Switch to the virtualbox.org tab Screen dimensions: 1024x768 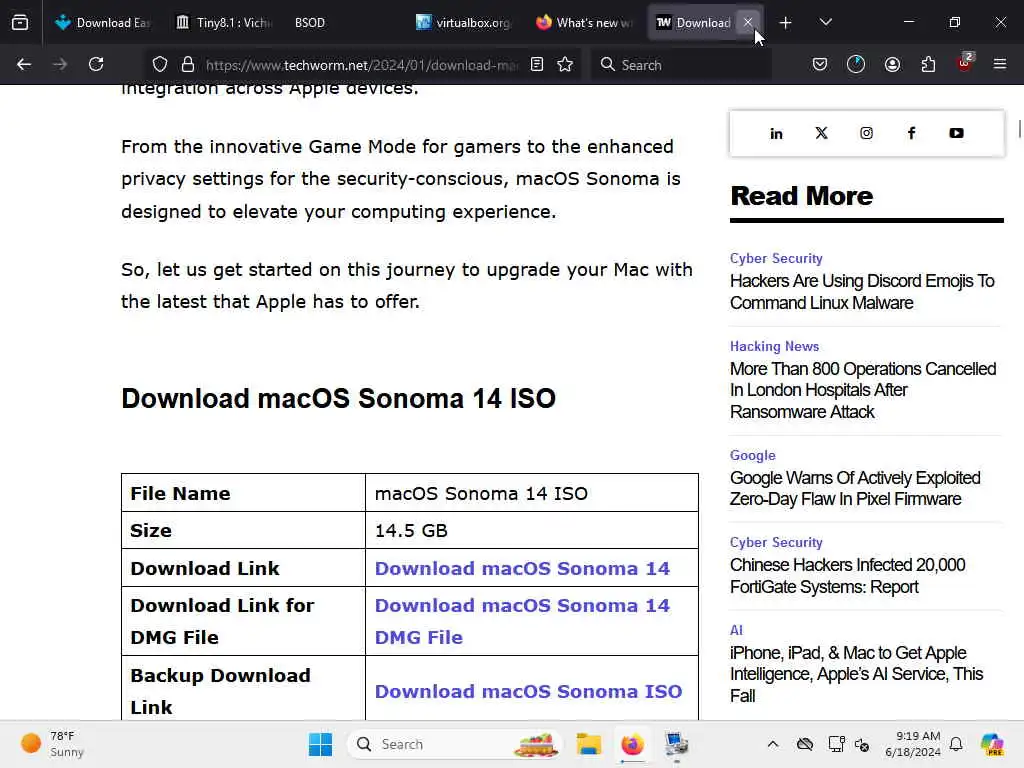pyautogui.click(x=463, y=23)
